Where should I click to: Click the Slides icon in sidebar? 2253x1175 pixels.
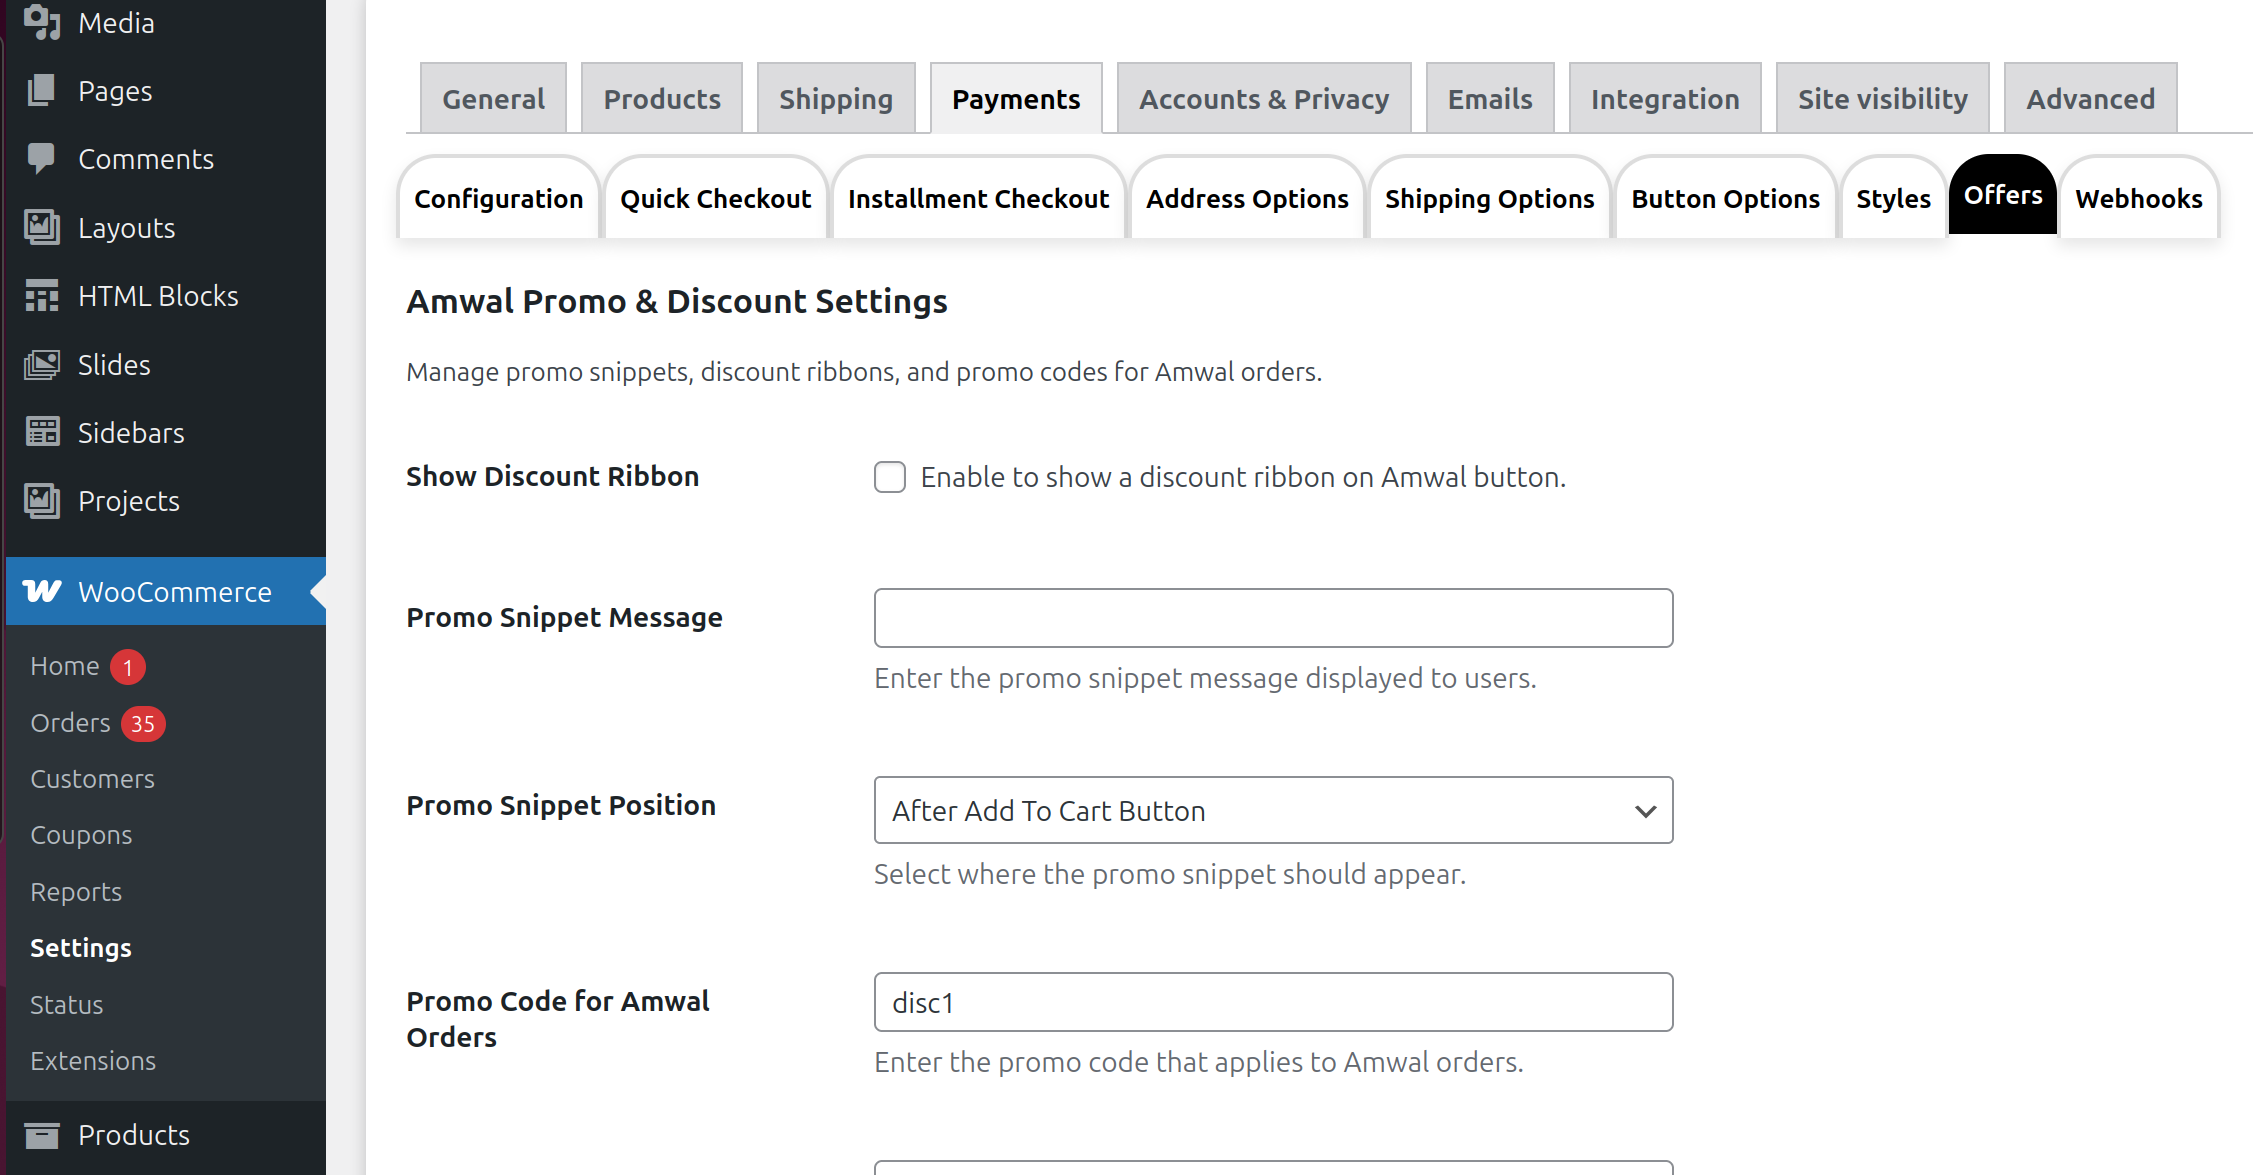point(41,365)
